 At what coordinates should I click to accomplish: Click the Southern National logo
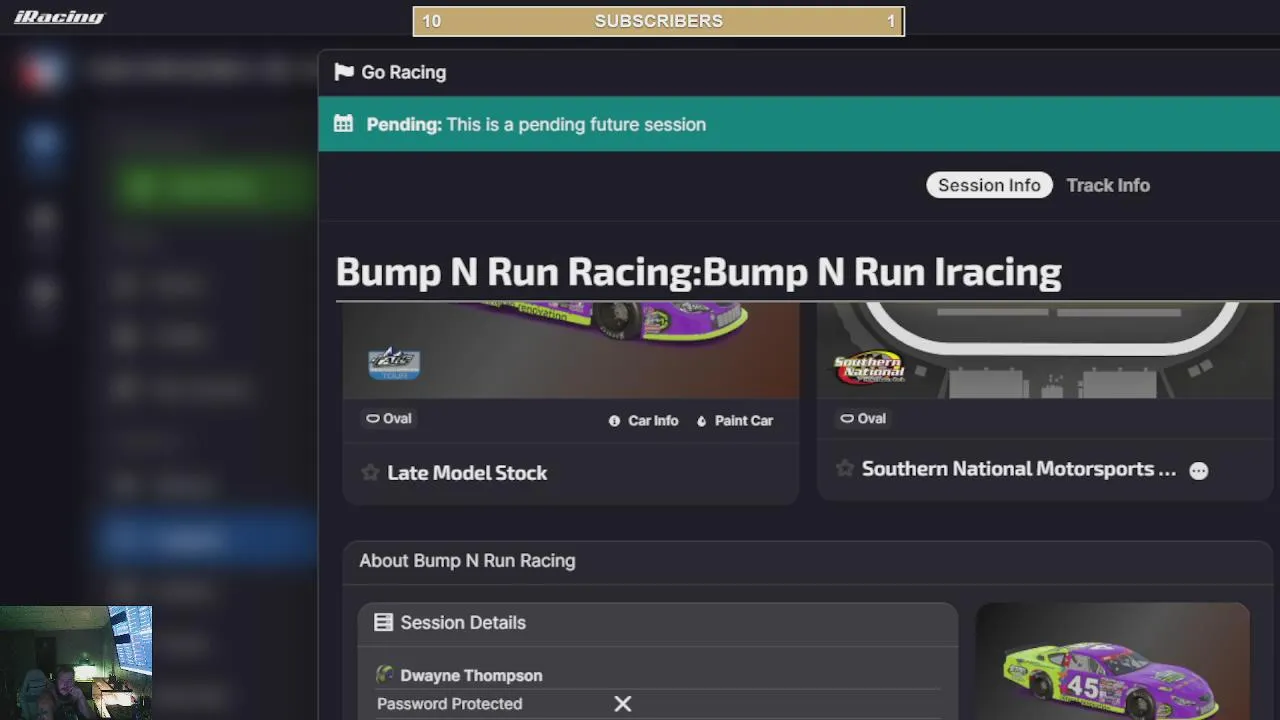[x=869, y=368]
